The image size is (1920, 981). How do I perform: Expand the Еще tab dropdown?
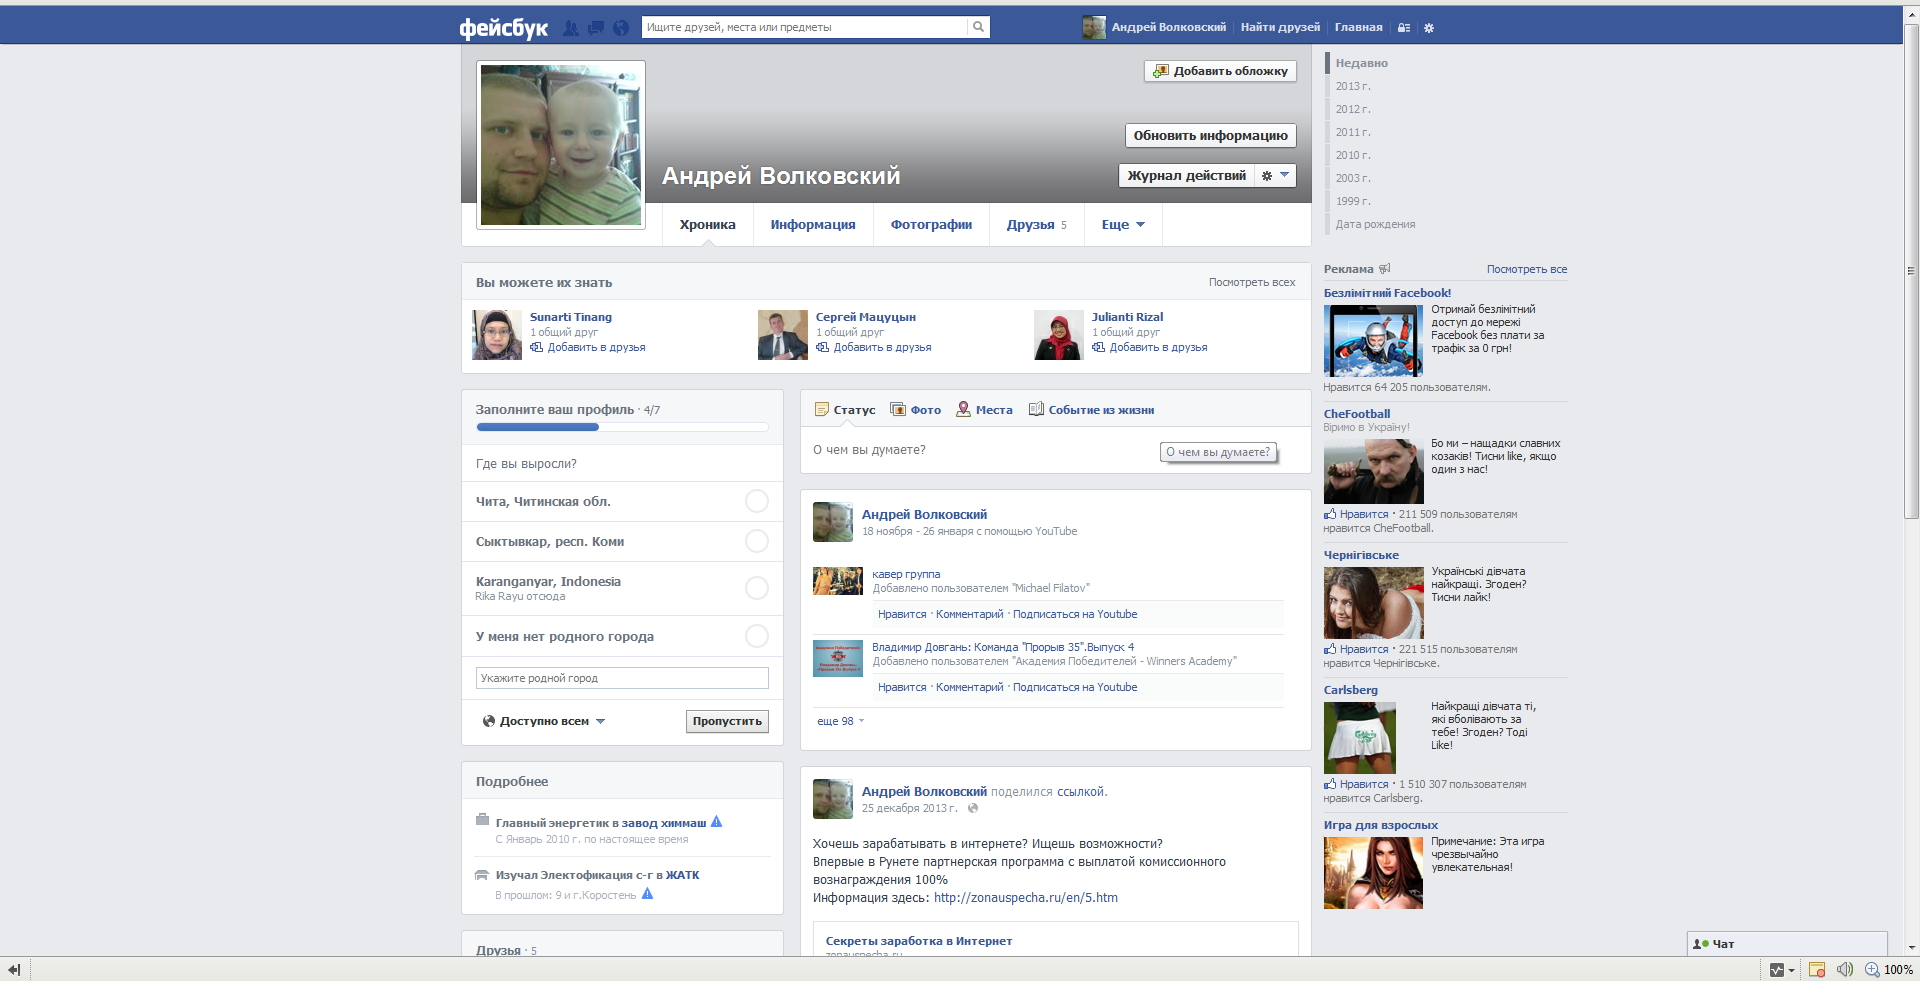(1123, 225)
